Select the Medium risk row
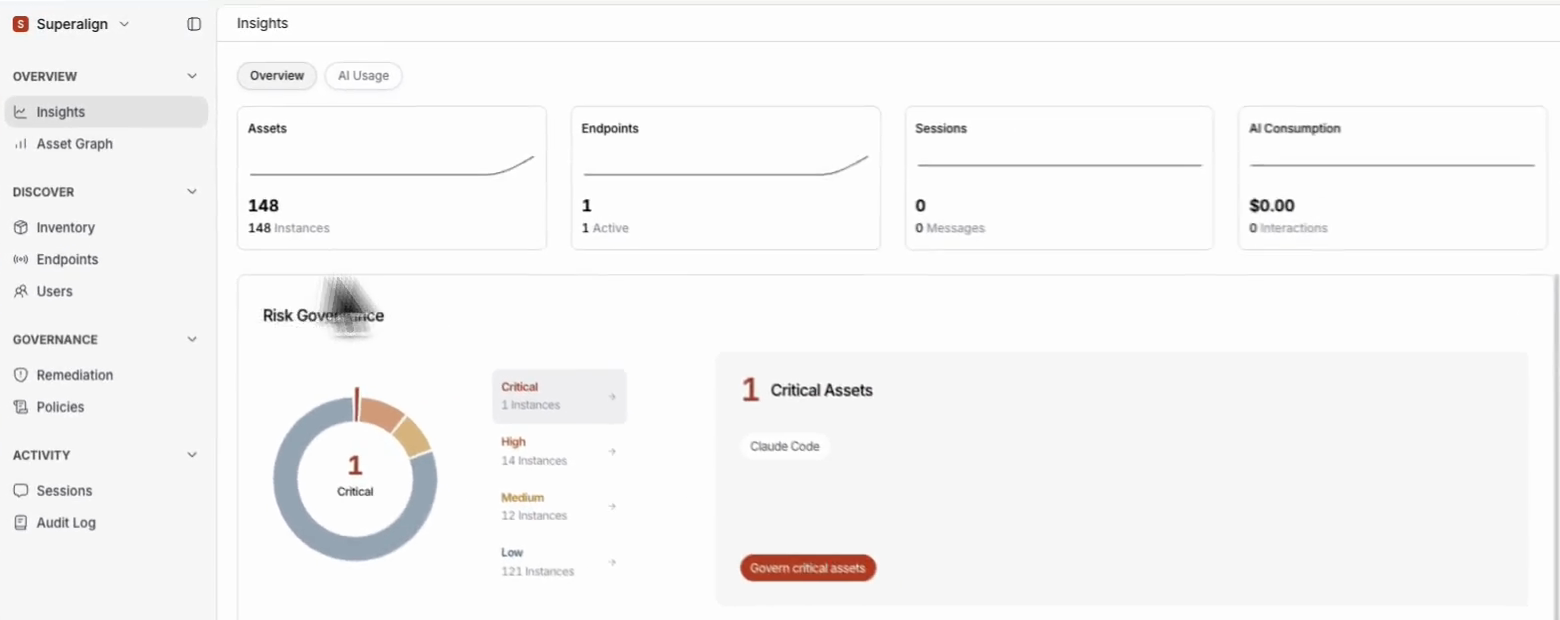1560x620 pixels. [x=559, y=506]
